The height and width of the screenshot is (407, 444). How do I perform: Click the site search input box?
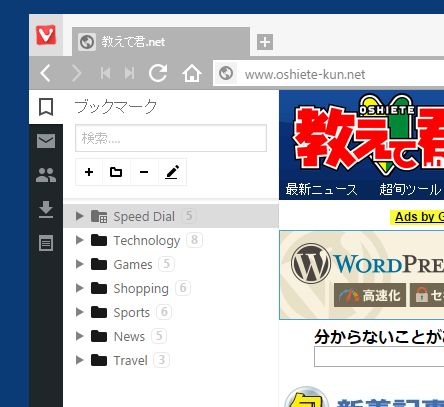pyautogui.click(x=379, y=357)
